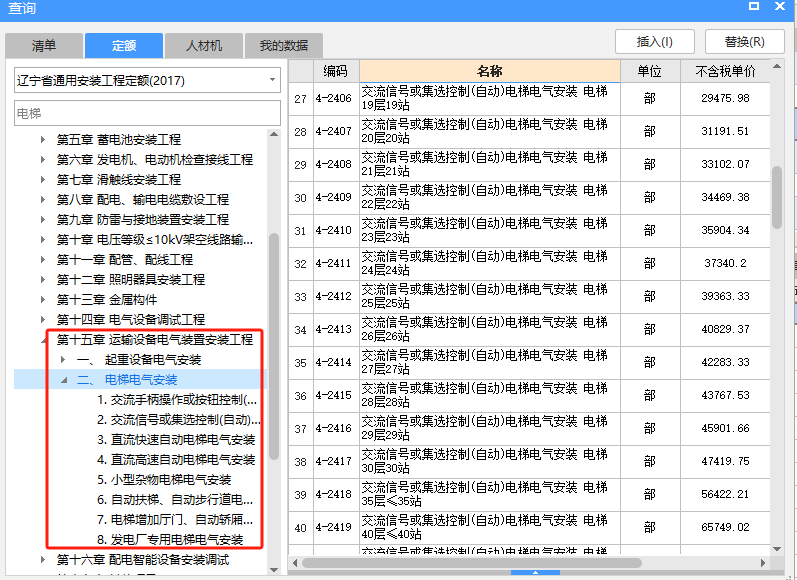The width and height of the screenshot is (797, 580).
Task: Click the table vertical scrollbar thumb
Action: tap(777, 197)
